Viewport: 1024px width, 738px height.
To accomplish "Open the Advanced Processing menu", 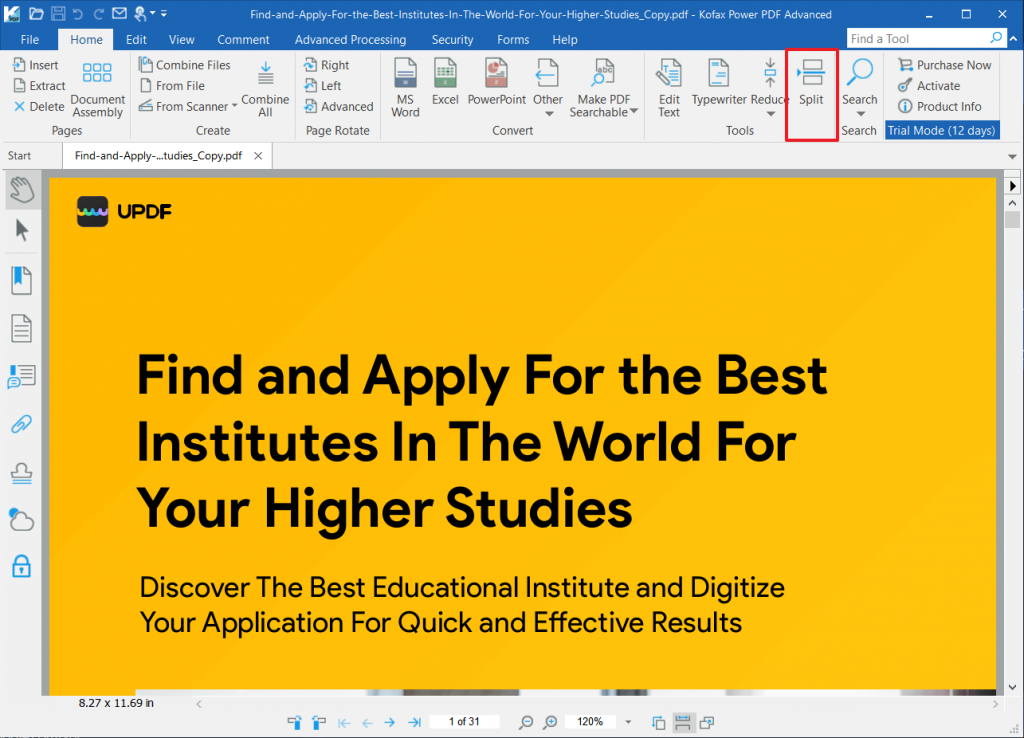I will click(350, 39).
